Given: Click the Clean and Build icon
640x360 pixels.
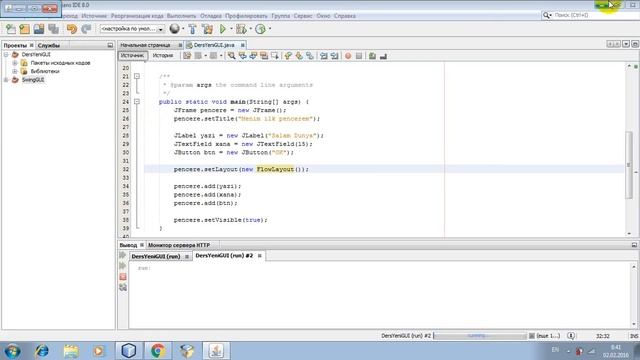Looking at the screenshot, I should 207,29.
